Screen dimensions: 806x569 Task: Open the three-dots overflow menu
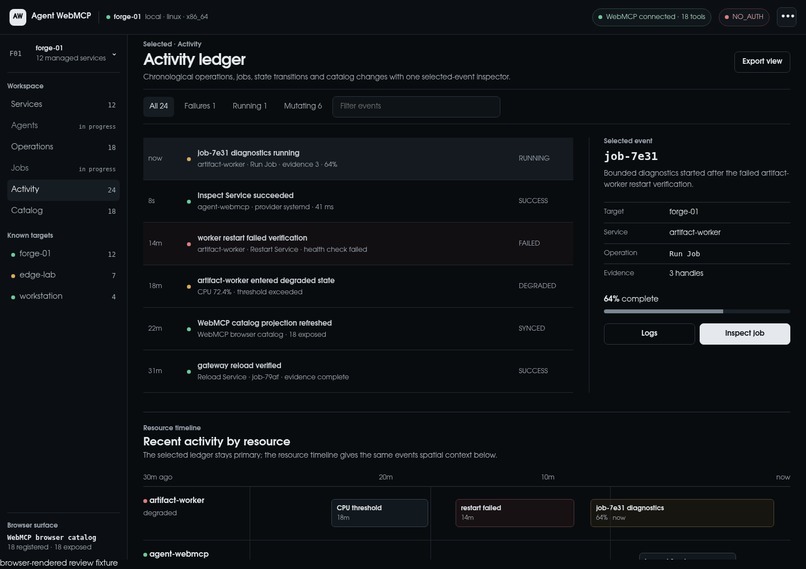click(x=787, y=16)
